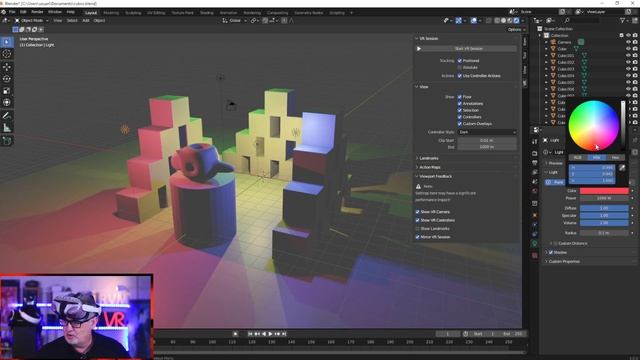Switch to rendered viewport shading icon
The width and height of the screenshot is (640, 360).
[516, 20]
